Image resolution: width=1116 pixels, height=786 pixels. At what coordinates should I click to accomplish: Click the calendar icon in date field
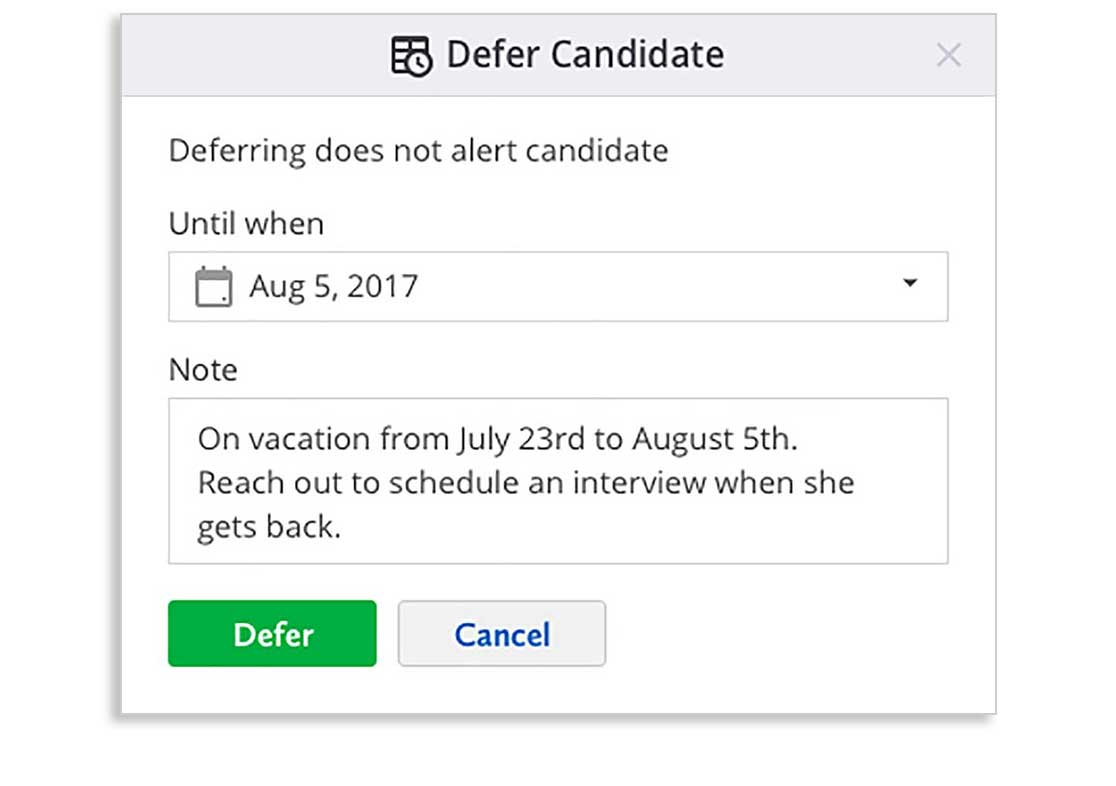[213, 287]
